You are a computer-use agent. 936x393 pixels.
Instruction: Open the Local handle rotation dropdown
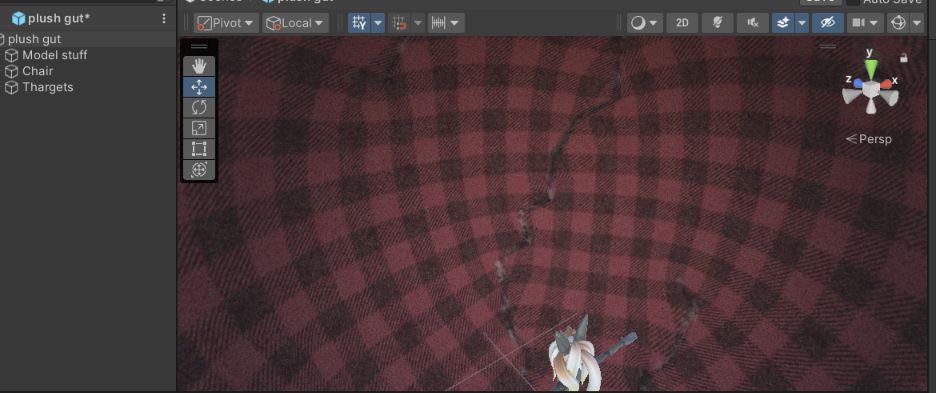[296, 23]
